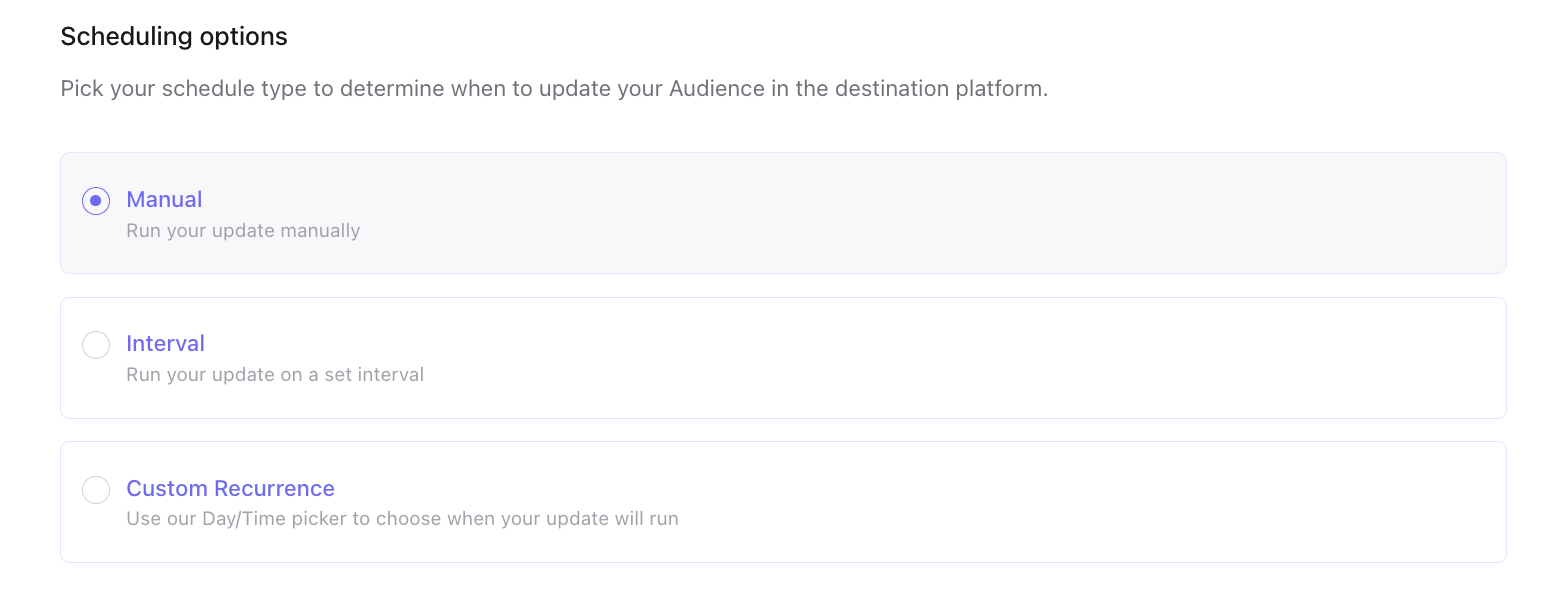Screen dimensions: 1566x604
Task: Click the Manual option title
Action: pyautogui.click(x=164, y=200)
